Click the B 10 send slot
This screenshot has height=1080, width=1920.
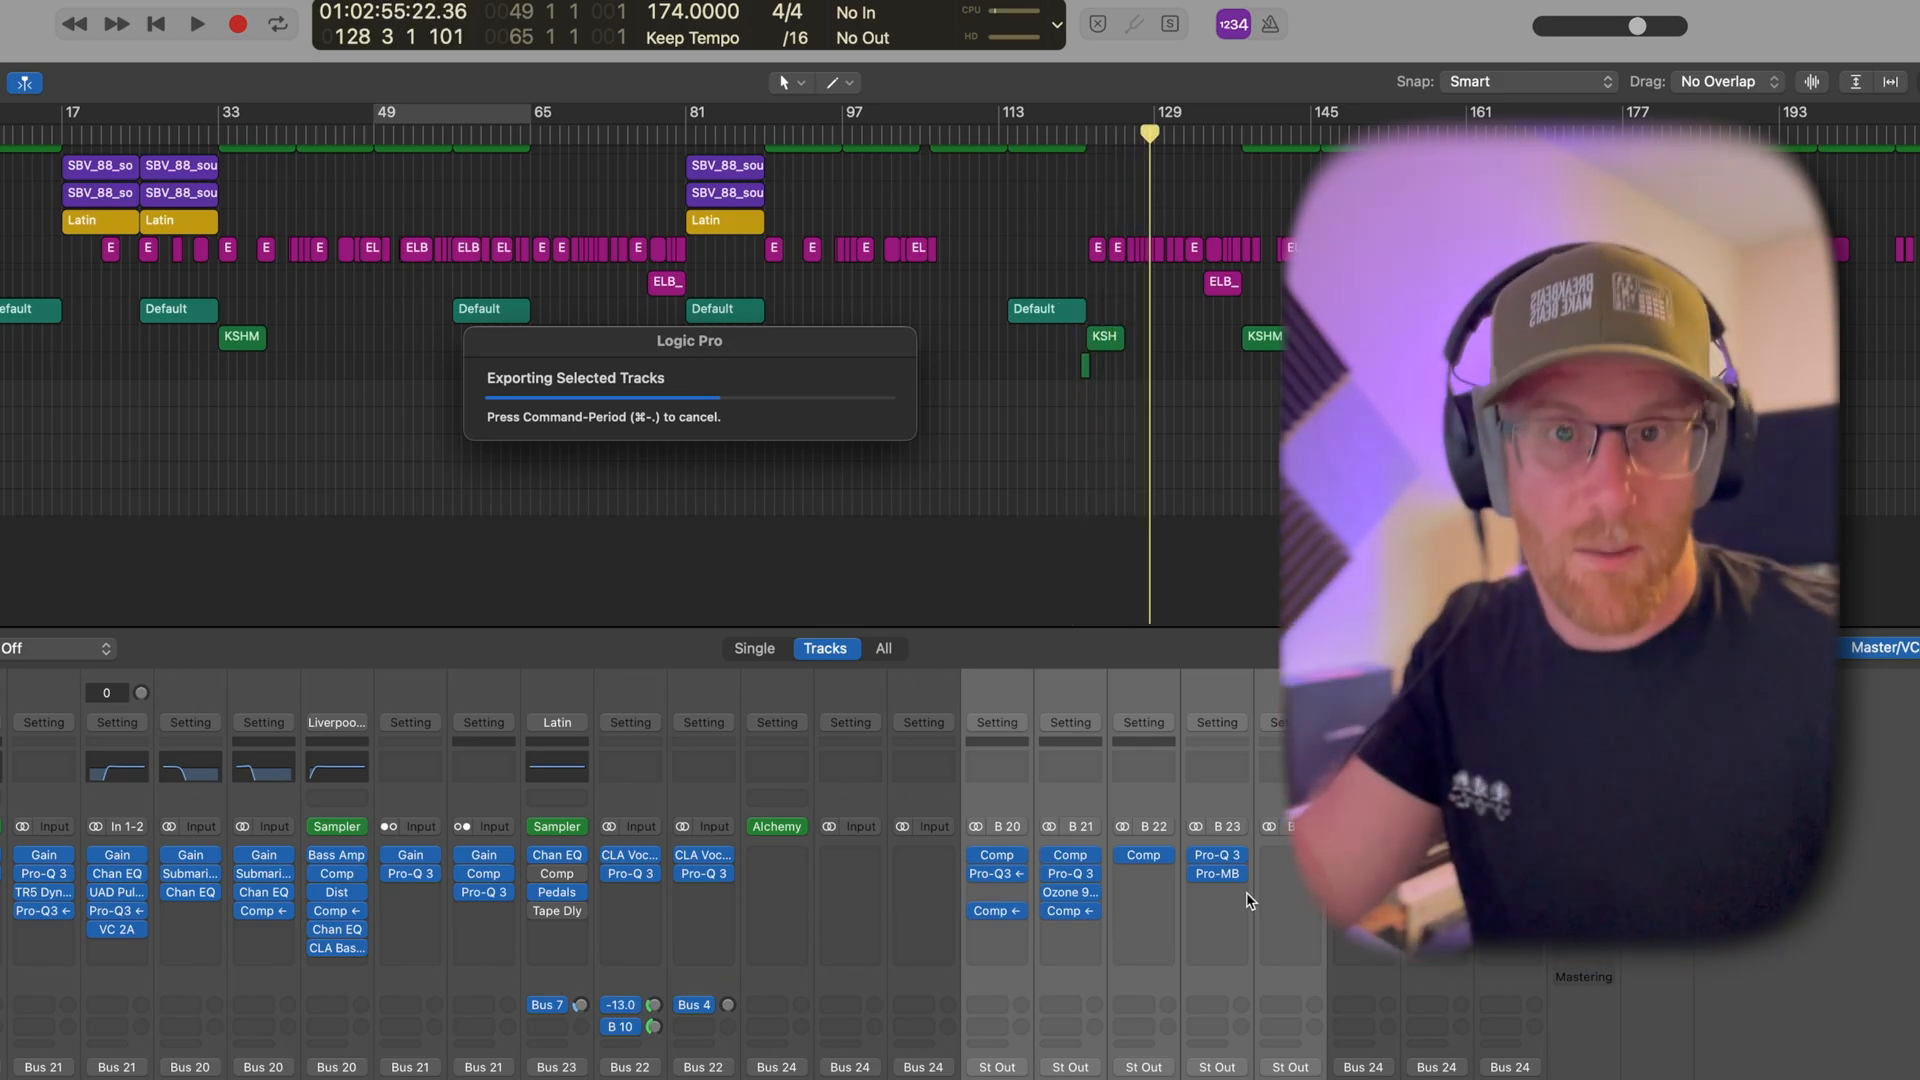(620, 1027)
